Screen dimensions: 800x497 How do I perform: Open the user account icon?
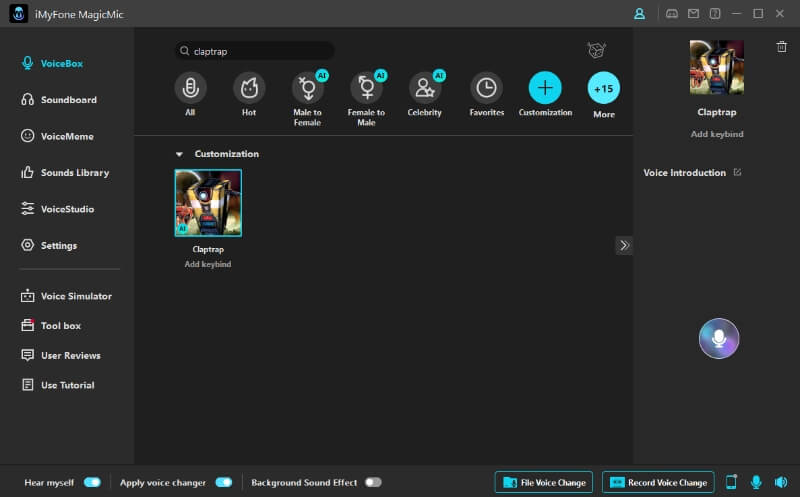point(639,14)
